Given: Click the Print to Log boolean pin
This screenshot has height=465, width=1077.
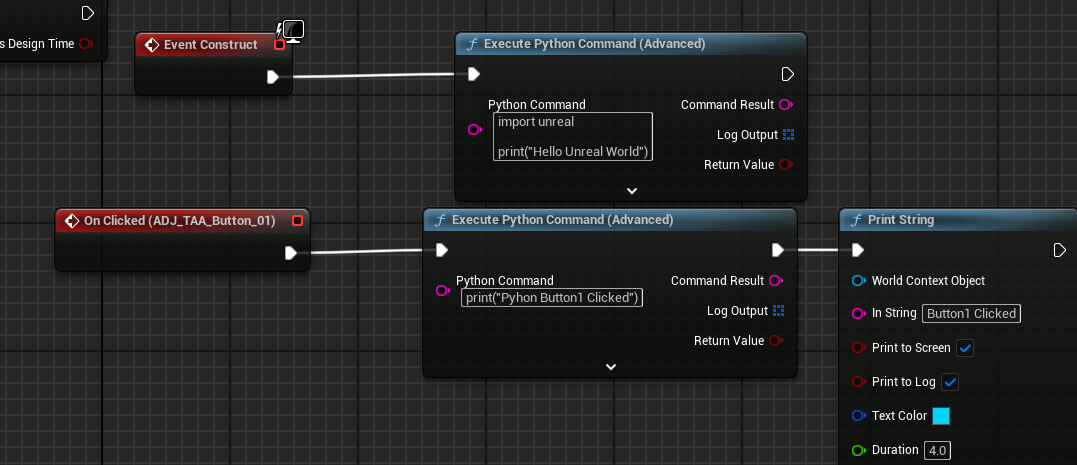Looking at the screenshot, I should point(859,382).
